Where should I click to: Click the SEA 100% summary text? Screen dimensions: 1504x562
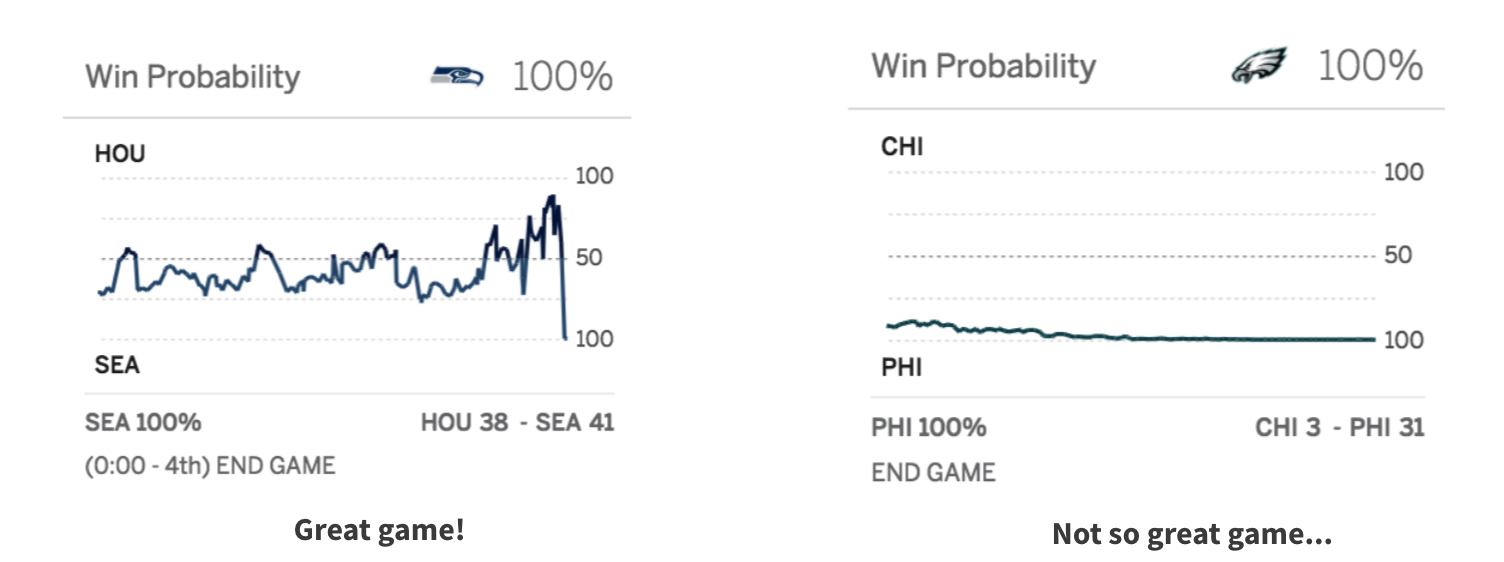click(143, 423)
